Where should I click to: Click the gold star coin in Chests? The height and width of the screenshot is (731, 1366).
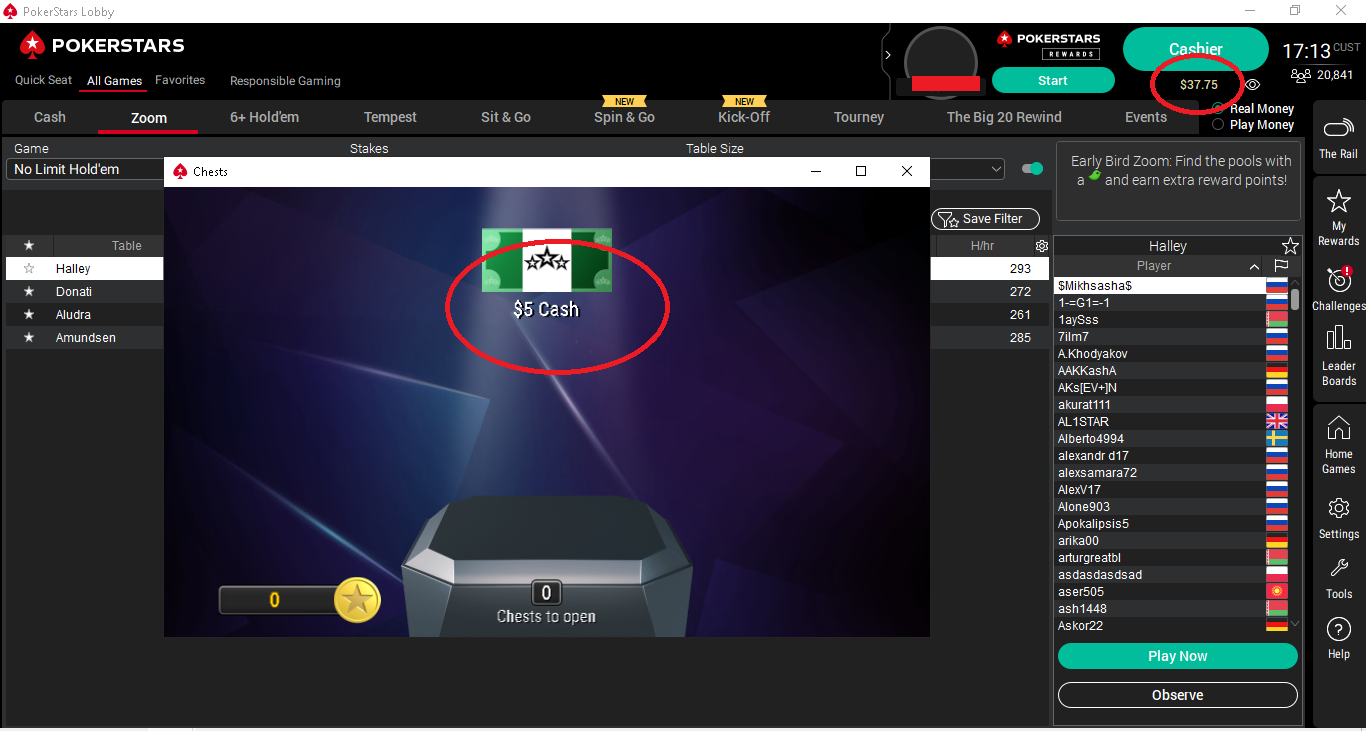tap(357, 599)
